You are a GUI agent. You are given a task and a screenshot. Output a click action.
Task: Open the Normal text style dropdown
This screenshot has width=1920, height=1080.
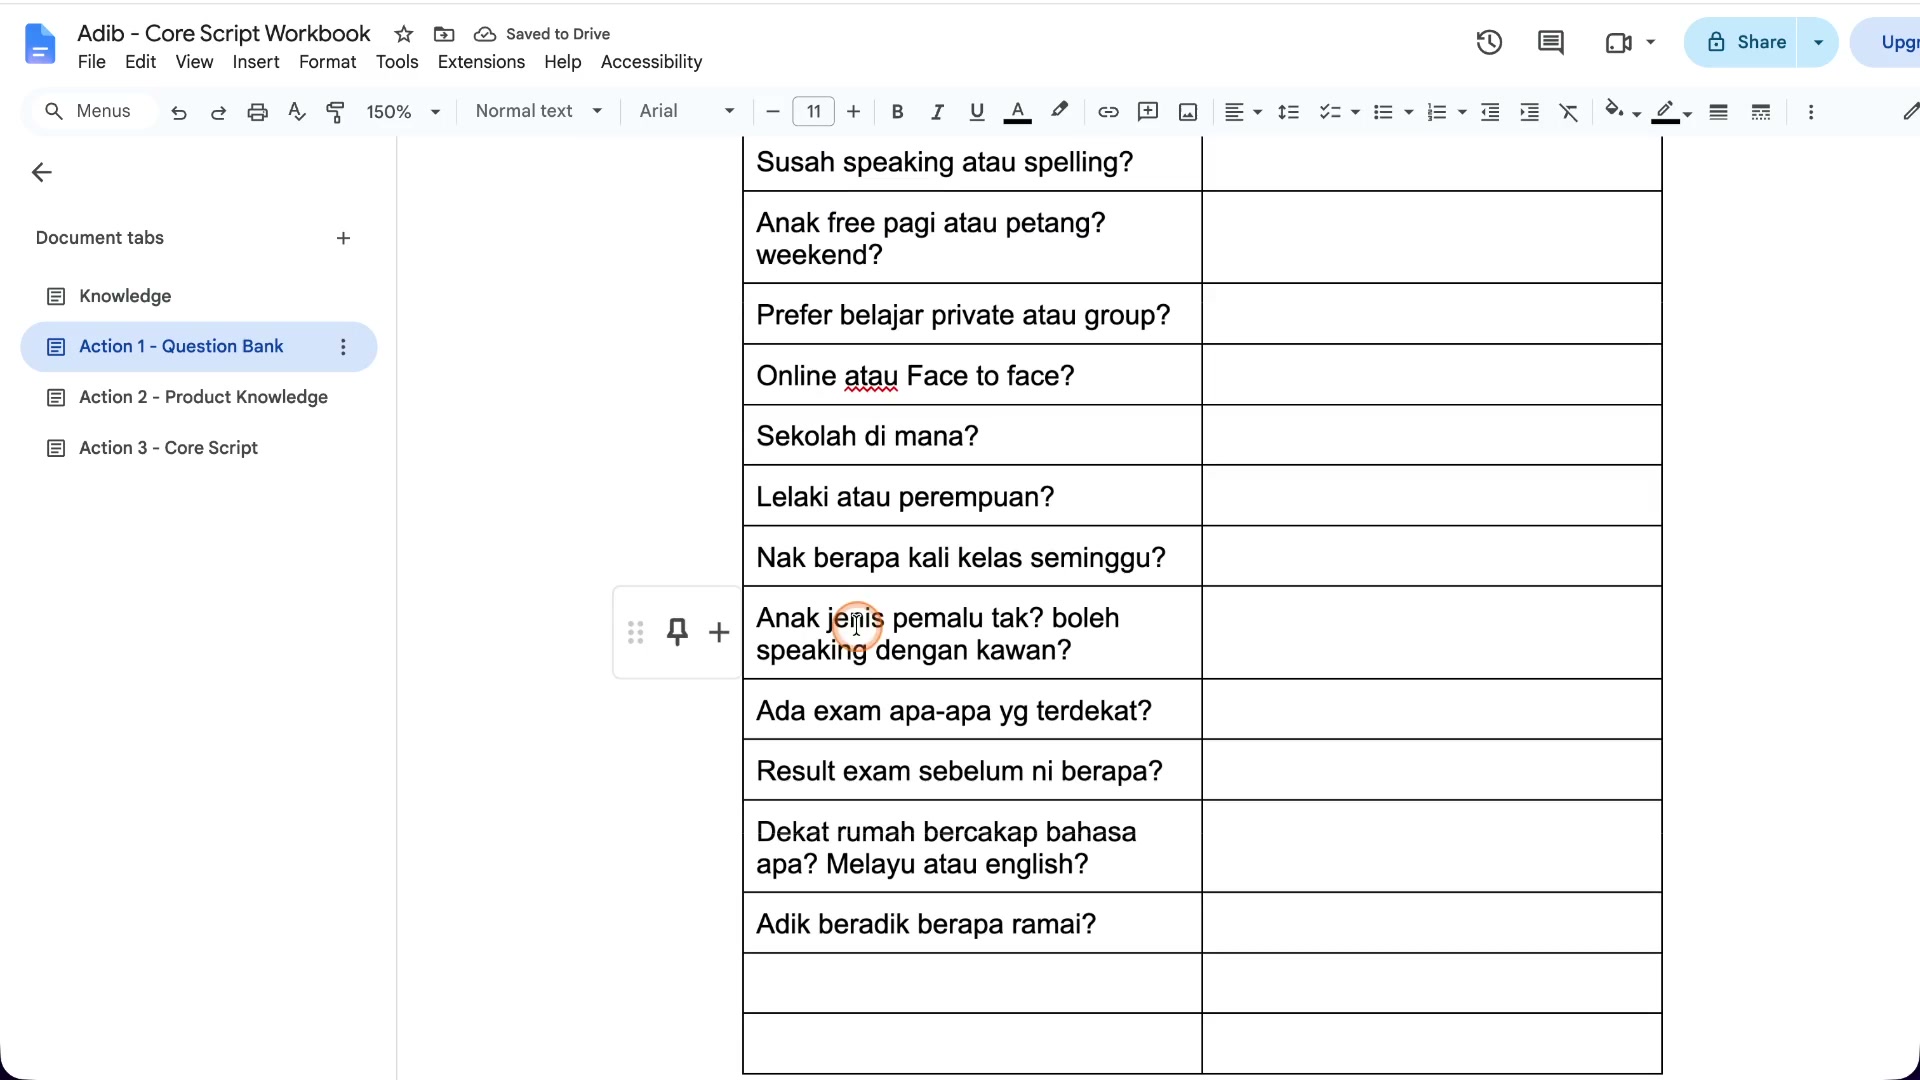tap(539, 111)
